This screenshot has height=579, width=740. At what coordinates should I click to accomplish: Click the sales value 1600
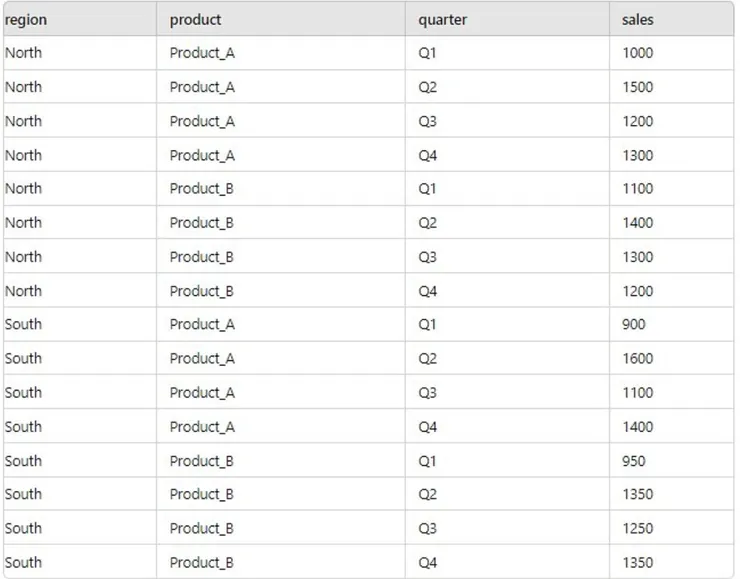coord(637,358)
